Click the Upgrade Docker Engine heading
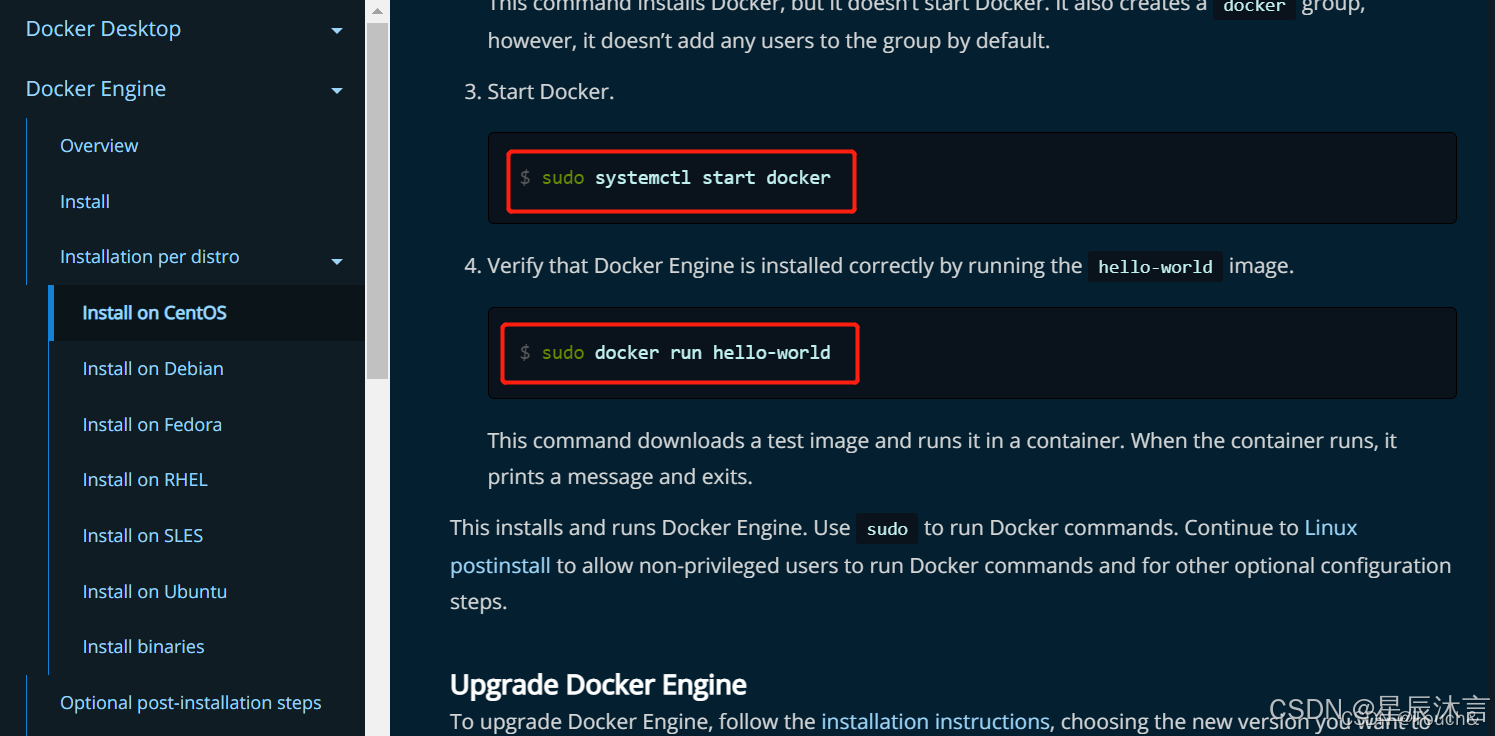1495x736 pixels. click(x=598, y=685)
